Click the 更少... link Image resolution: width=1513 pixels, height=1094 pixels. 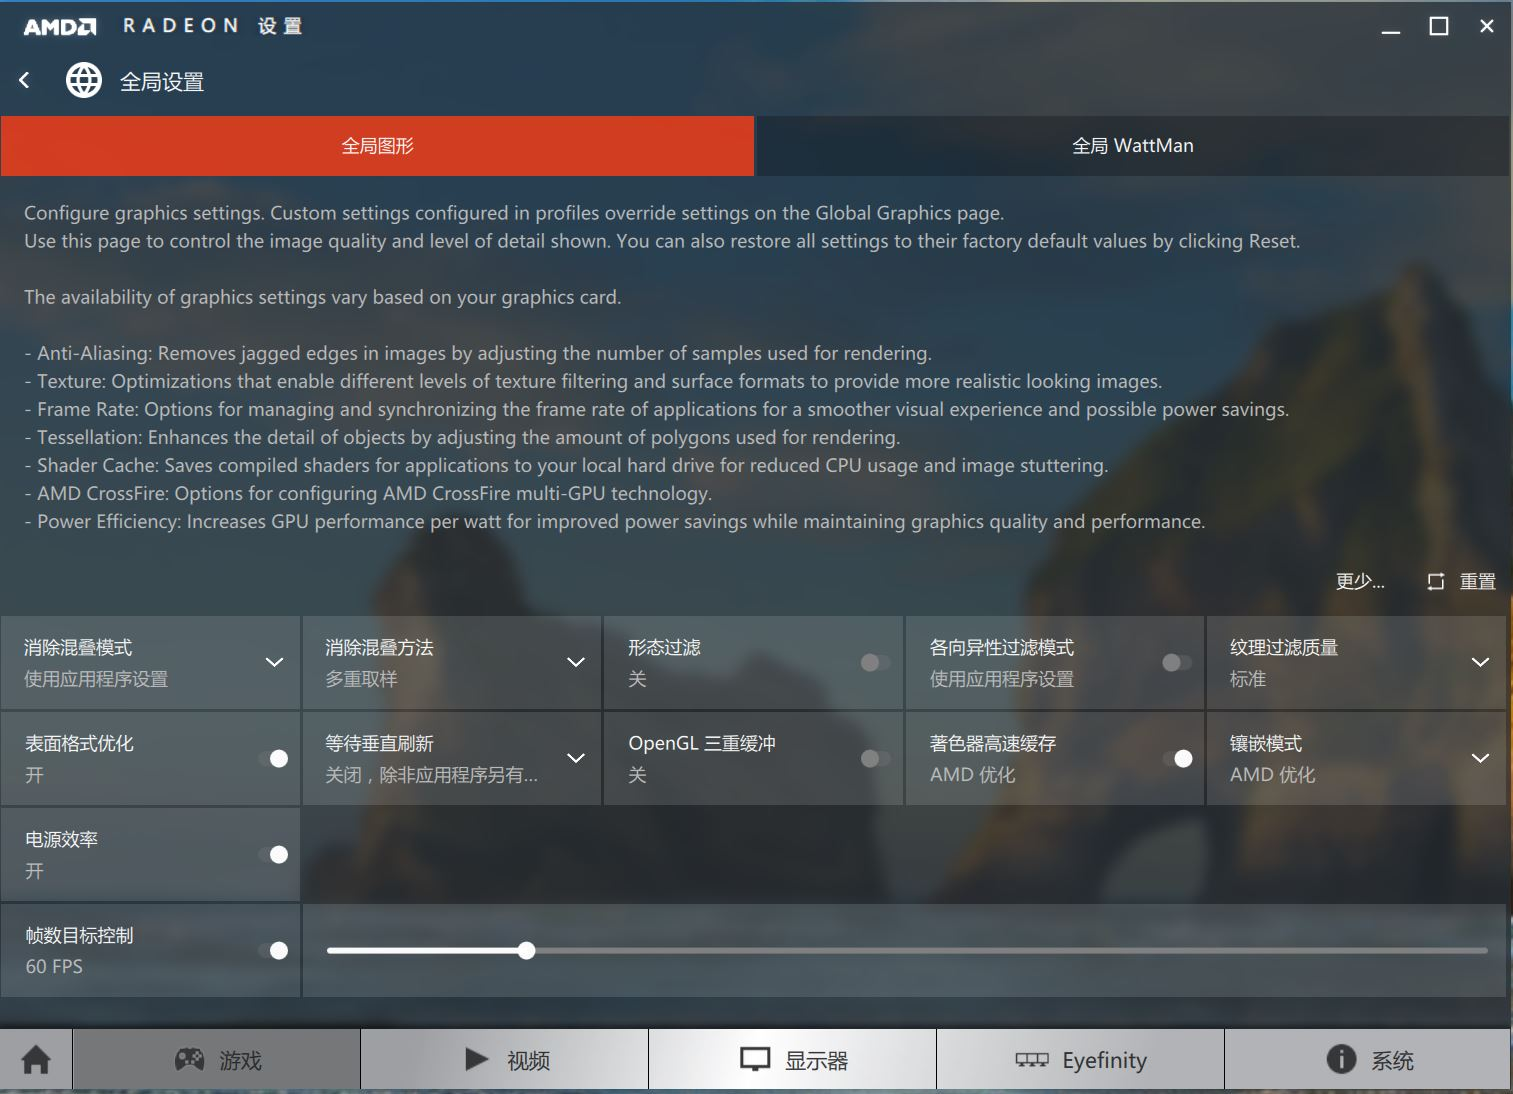[1358, 581]
